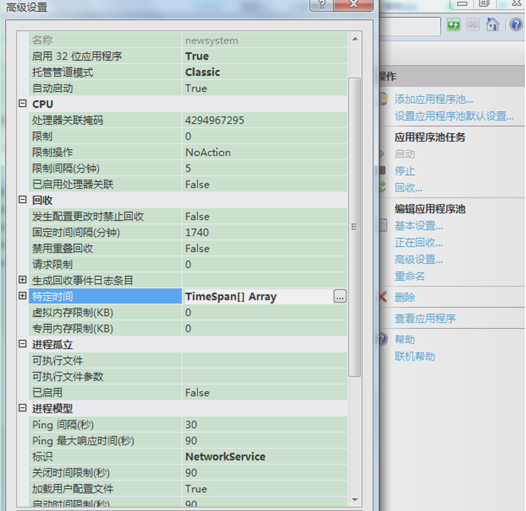Open 联机帮助 link
This screenshot has width=526, height=511.
(x=415, y=356)
